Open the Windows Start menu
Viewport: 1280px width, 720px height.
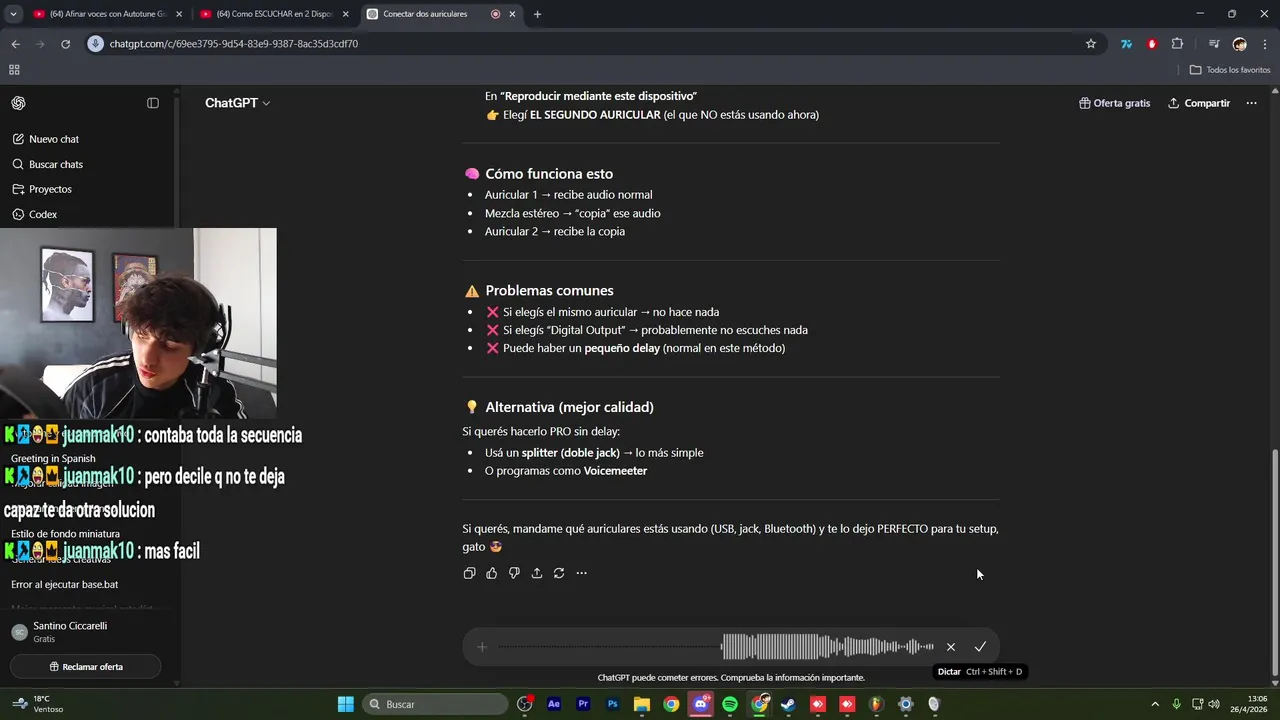[x=345, y=704]
